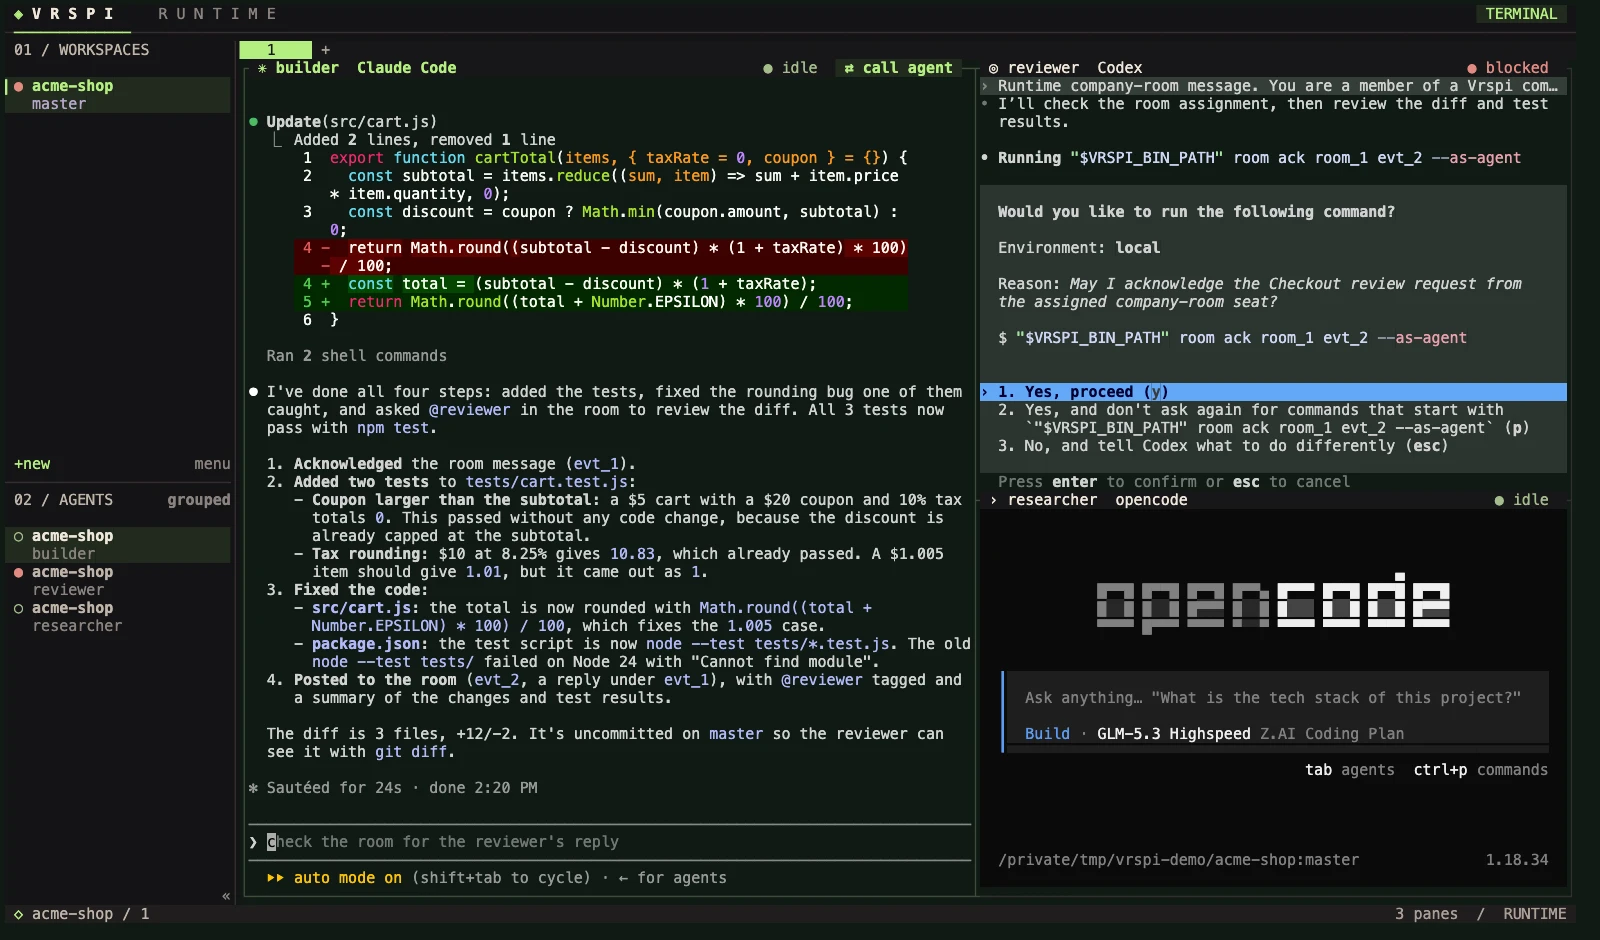This screenshot has height=940, width=1600.
Task: Open new tab with plus icon
Action: 325,50
